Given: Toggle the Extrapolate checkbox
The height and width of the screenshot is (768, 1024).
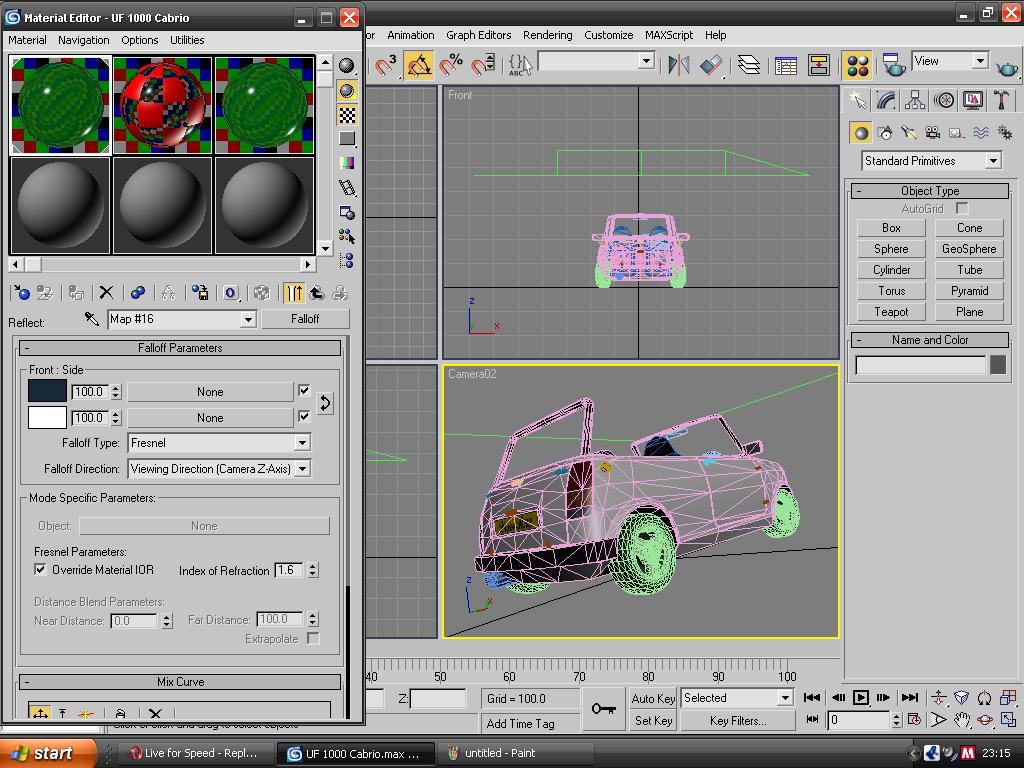Looking at the screenshot, I should pyautogui.click(x=313, y=638).
